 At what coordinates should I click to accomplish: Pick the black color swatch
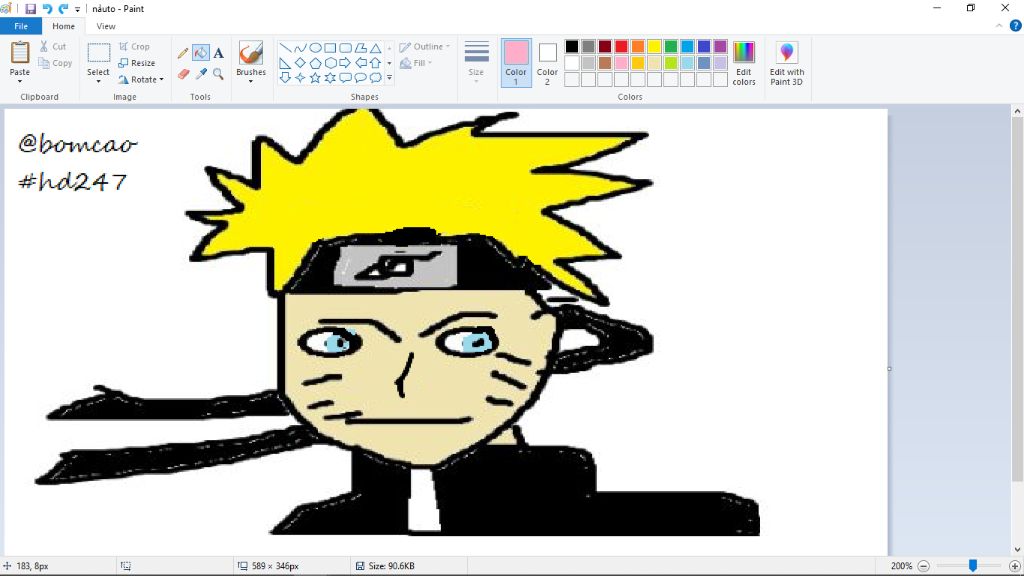coord(572,46)
